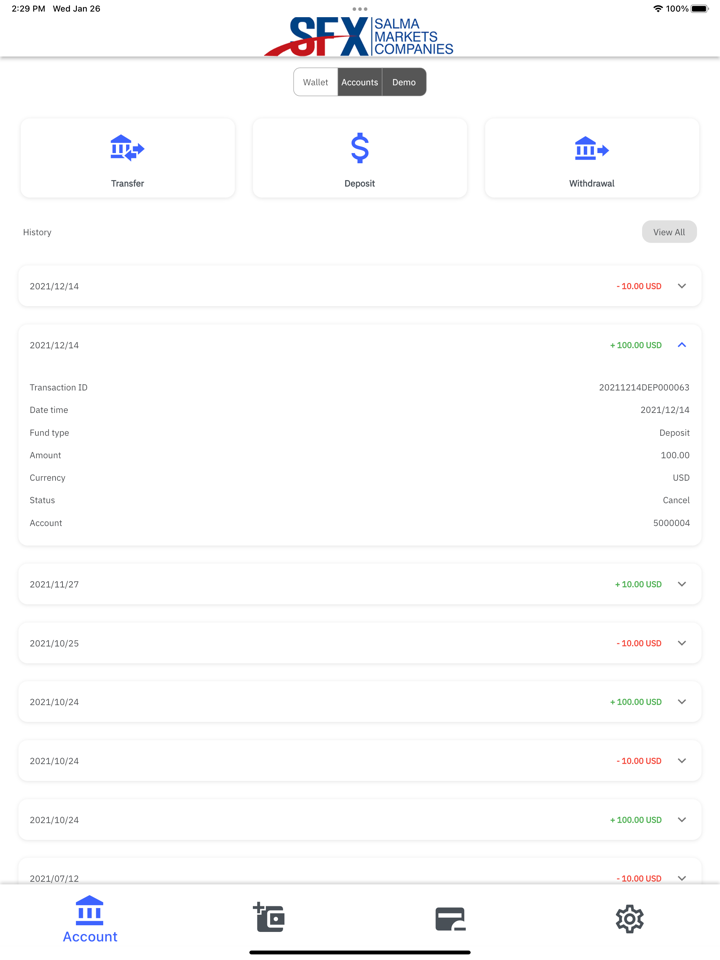Tap the Transfer bank icon
This screenshot has height=960, width=720.
pyautogui.click(x=127, y=149)
